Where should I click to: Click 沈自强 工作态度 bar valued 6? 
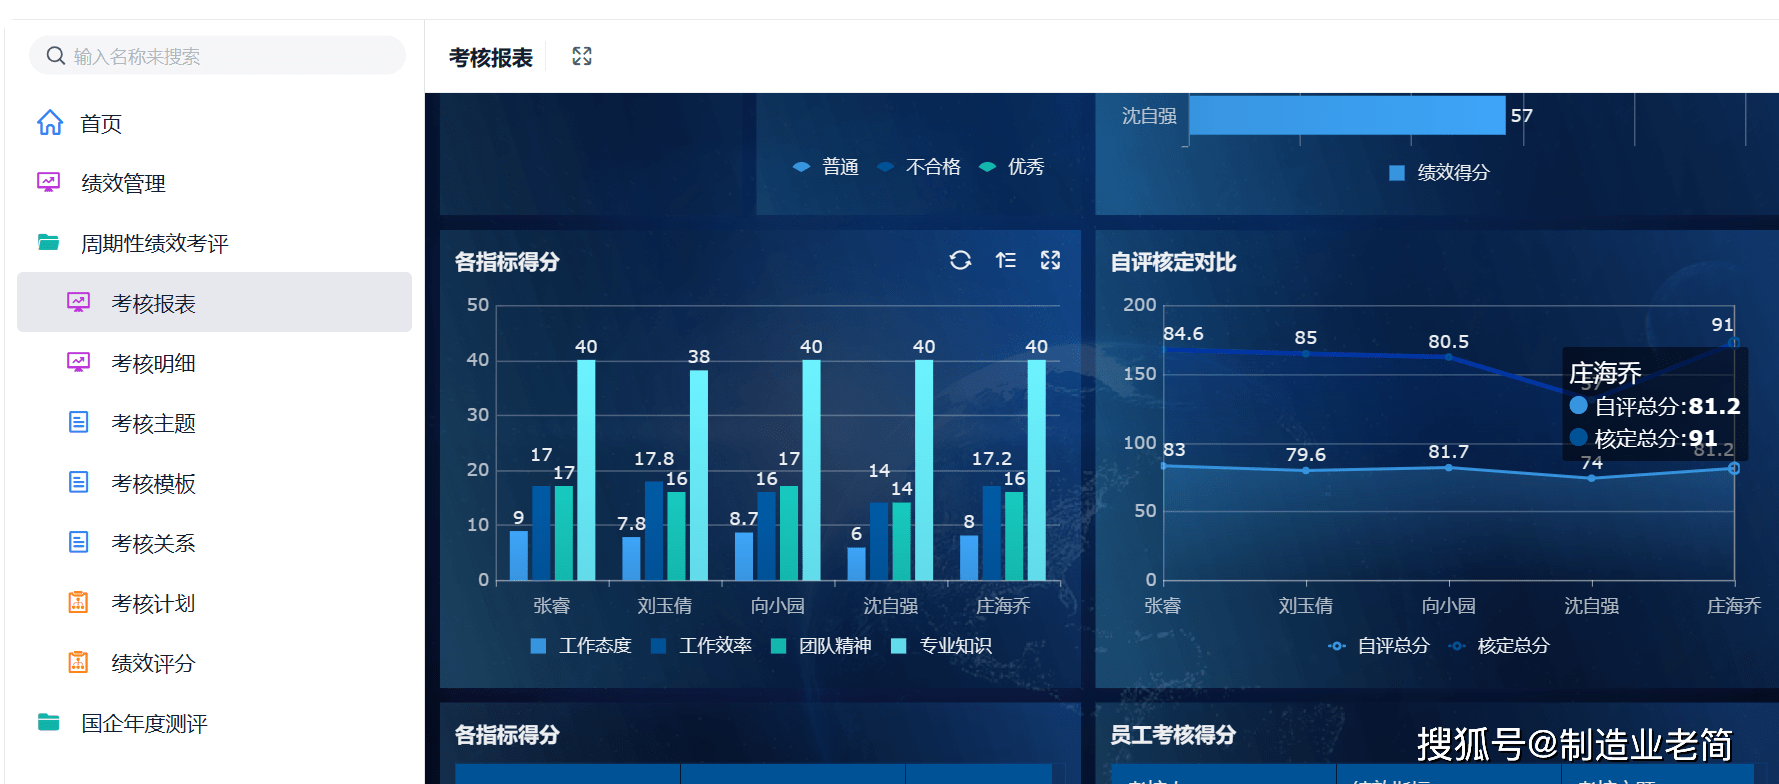(856, 564)
